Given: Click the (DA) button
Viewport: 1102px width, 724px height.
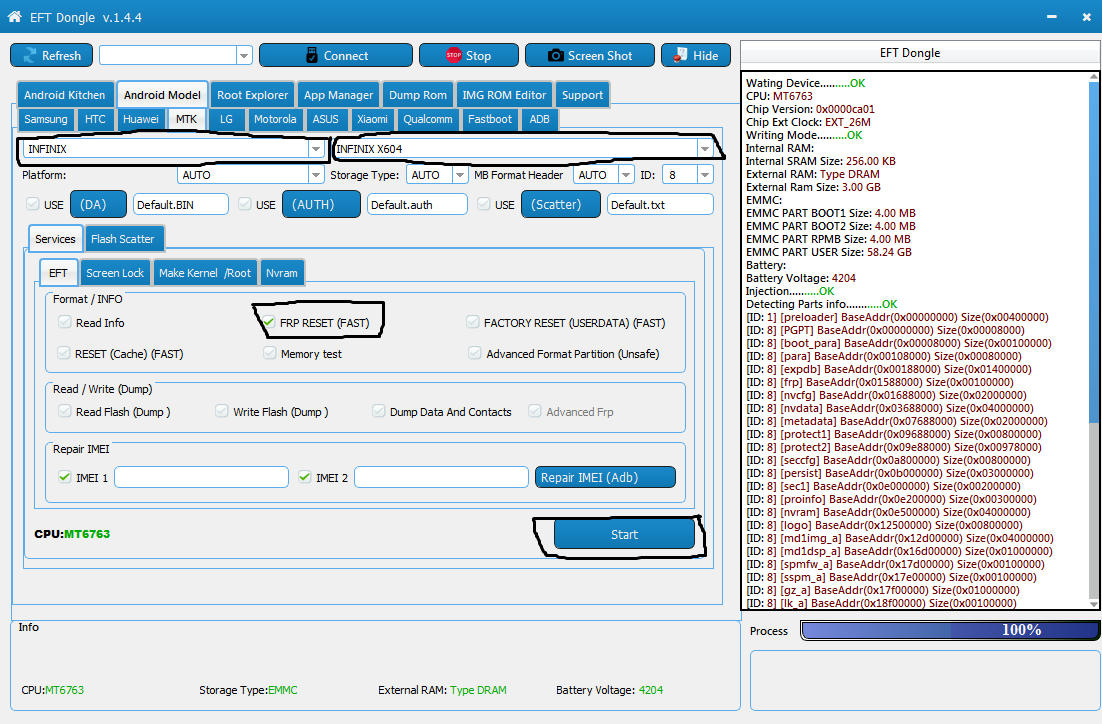Looking at the screenshot, I should 98,205.
